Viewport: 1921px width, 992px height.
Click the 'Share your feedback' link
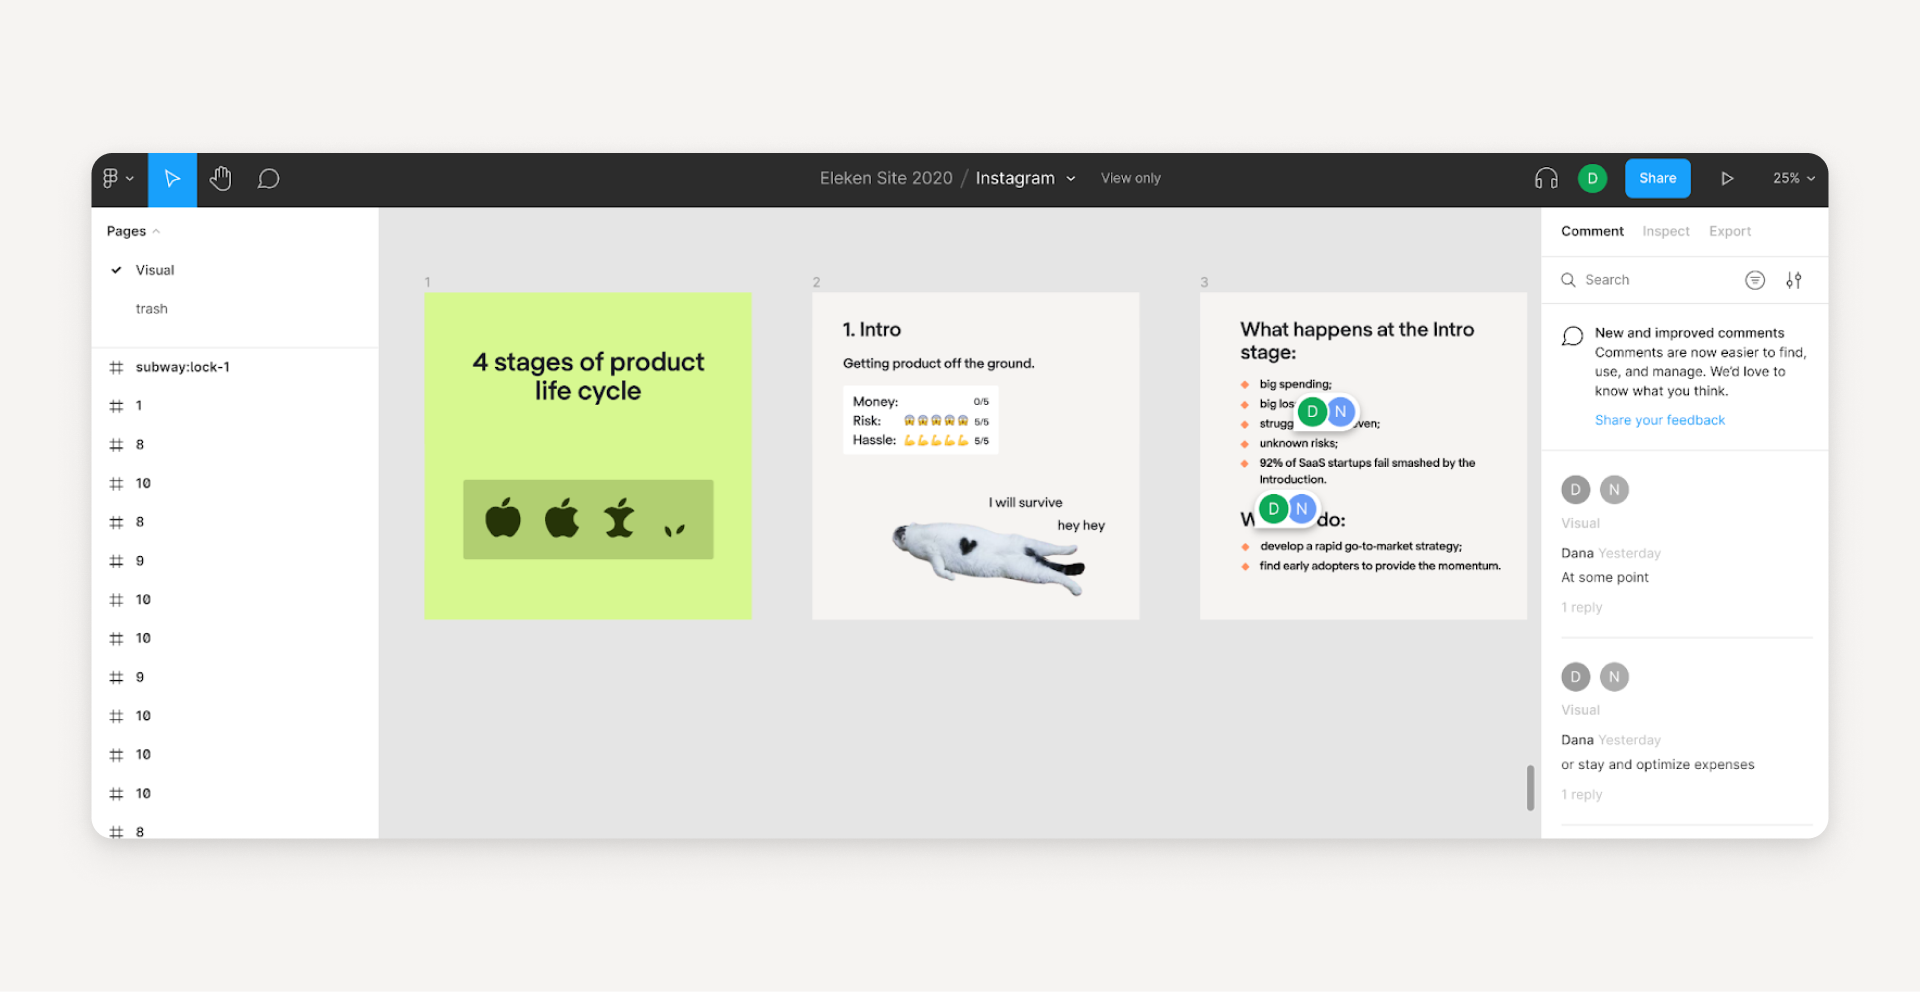(1659, 419)
